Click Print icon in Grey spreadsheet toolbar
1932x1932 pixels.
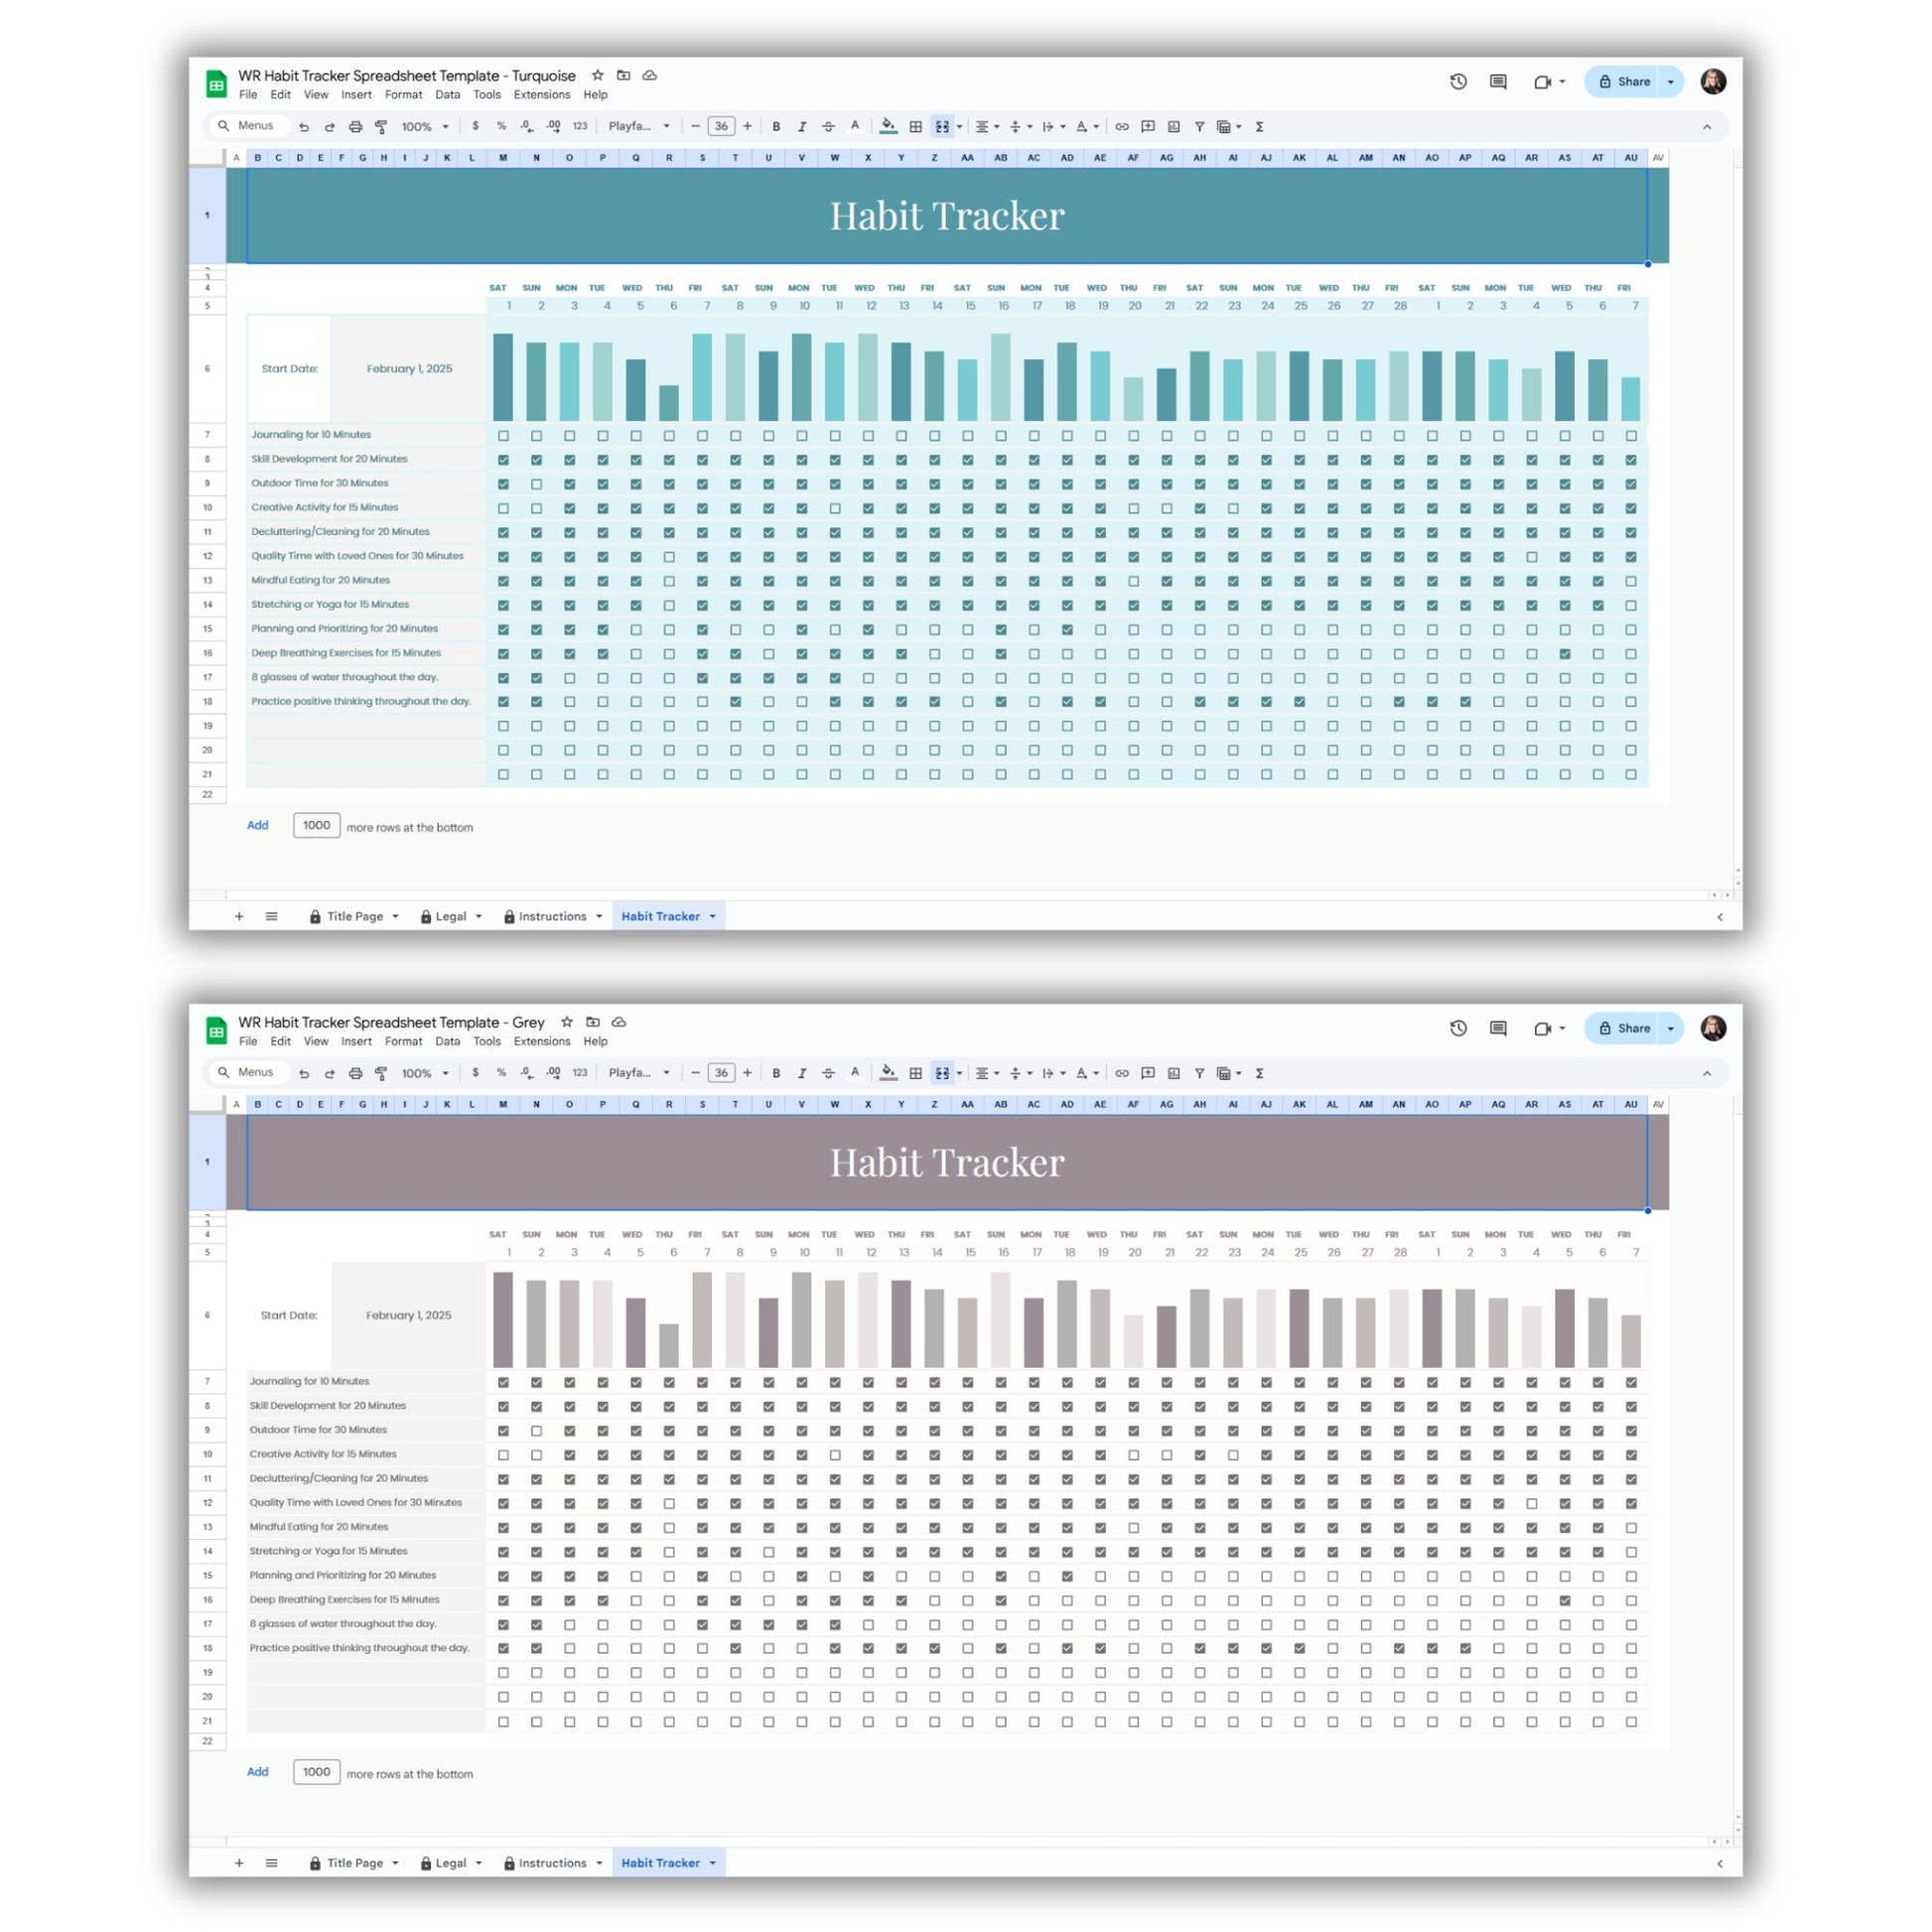(355, 1073)
